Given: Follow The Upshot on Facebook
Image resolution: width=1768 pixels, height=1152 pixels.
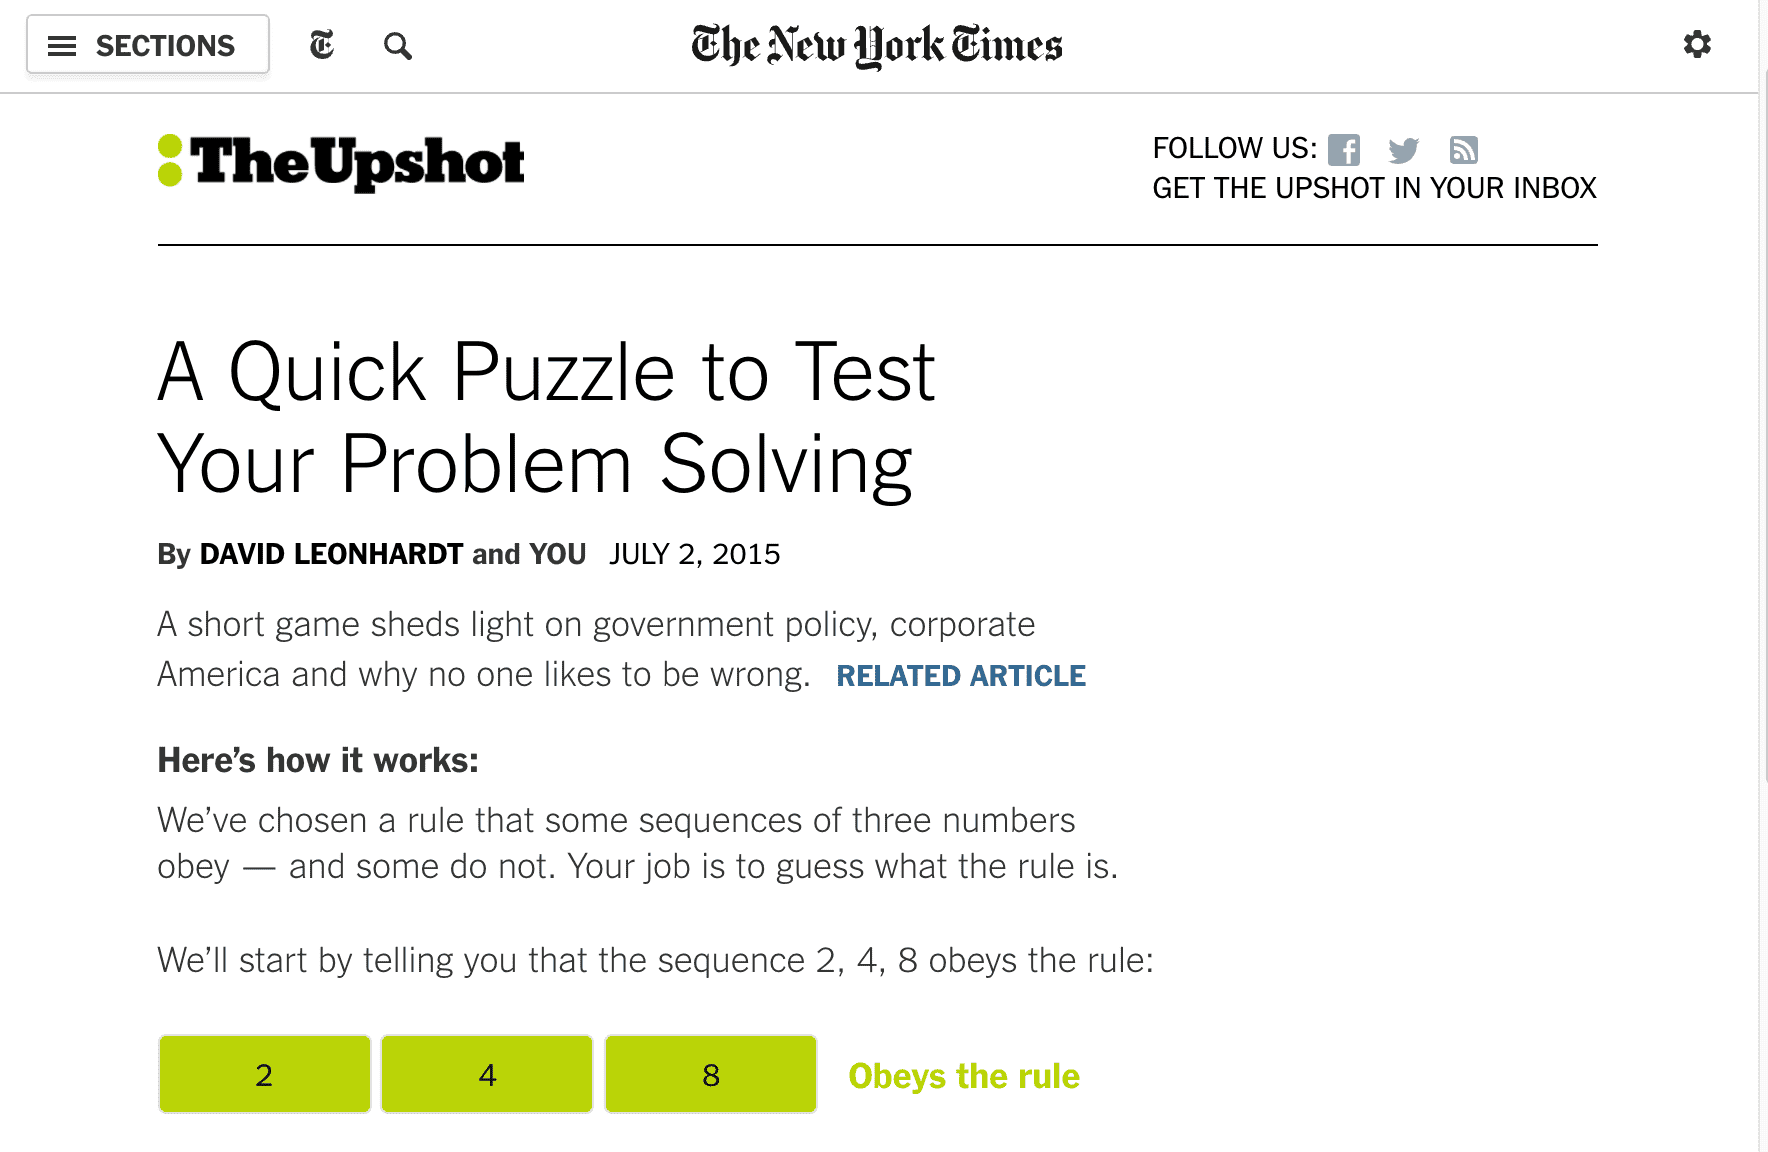Looking at the screenshot, I should [1343, 150].
